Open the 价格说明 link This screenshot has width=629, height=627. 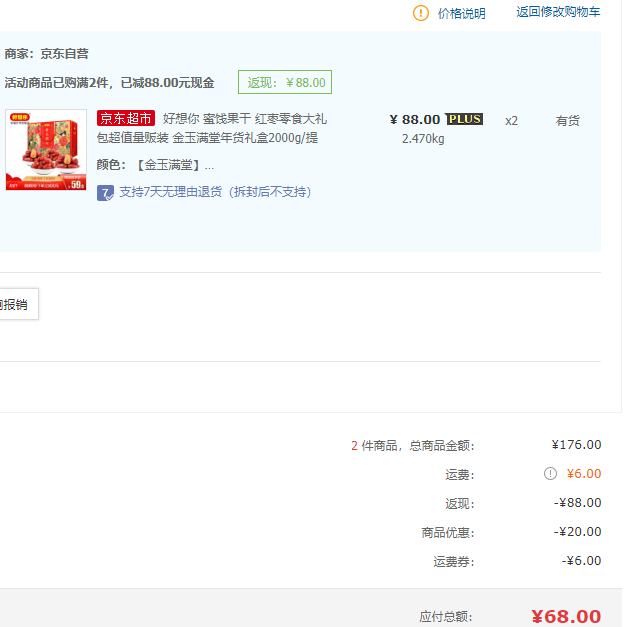pyautogui.click(x=461, y=14)
